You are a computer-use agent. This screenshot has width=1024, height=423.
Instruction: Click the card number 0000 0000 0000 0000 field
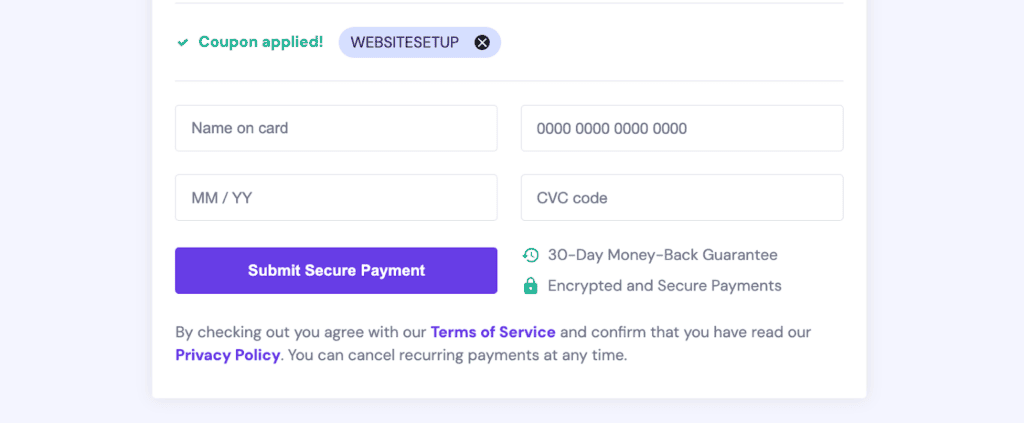click(682, 128)
